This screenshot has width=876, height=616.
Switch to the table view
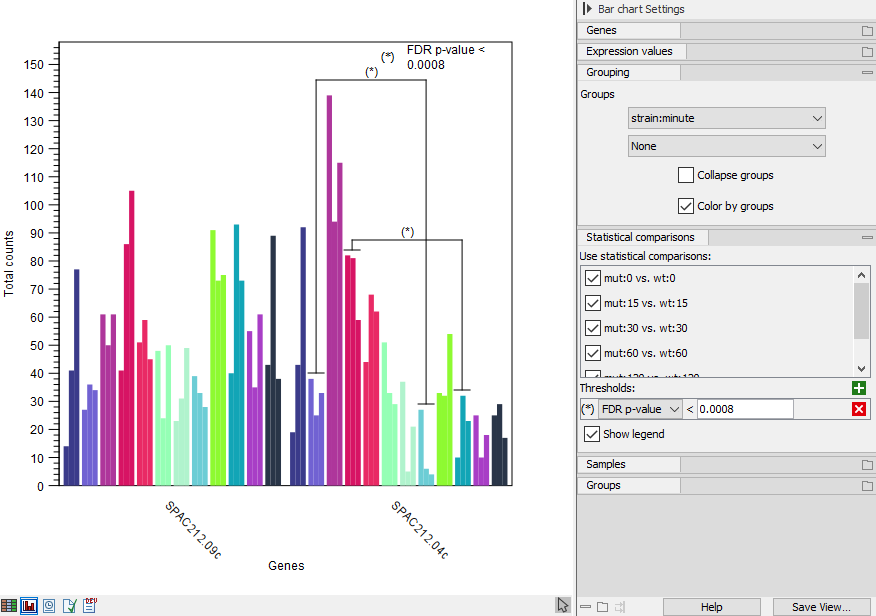(9, 605)
